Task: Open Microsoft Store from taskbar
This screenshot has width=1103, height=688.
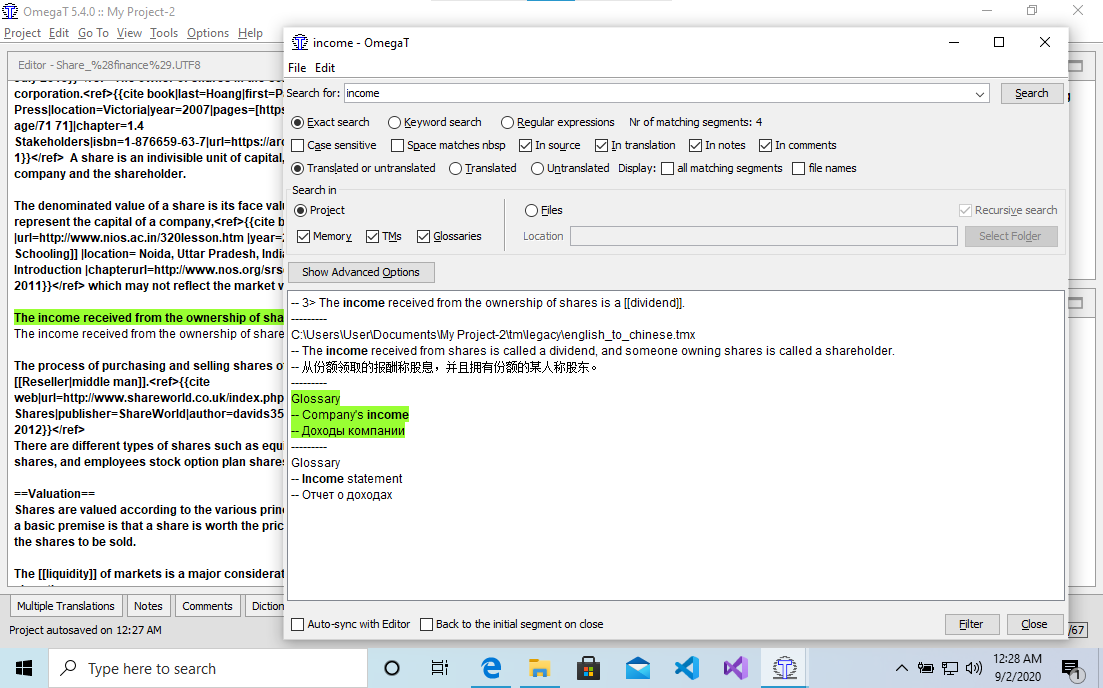Action: 588,668
